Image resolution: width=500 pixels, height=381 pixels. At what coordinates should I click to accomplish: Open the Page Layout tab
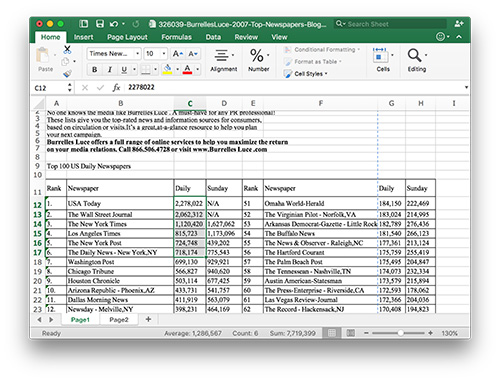[127, 37]
